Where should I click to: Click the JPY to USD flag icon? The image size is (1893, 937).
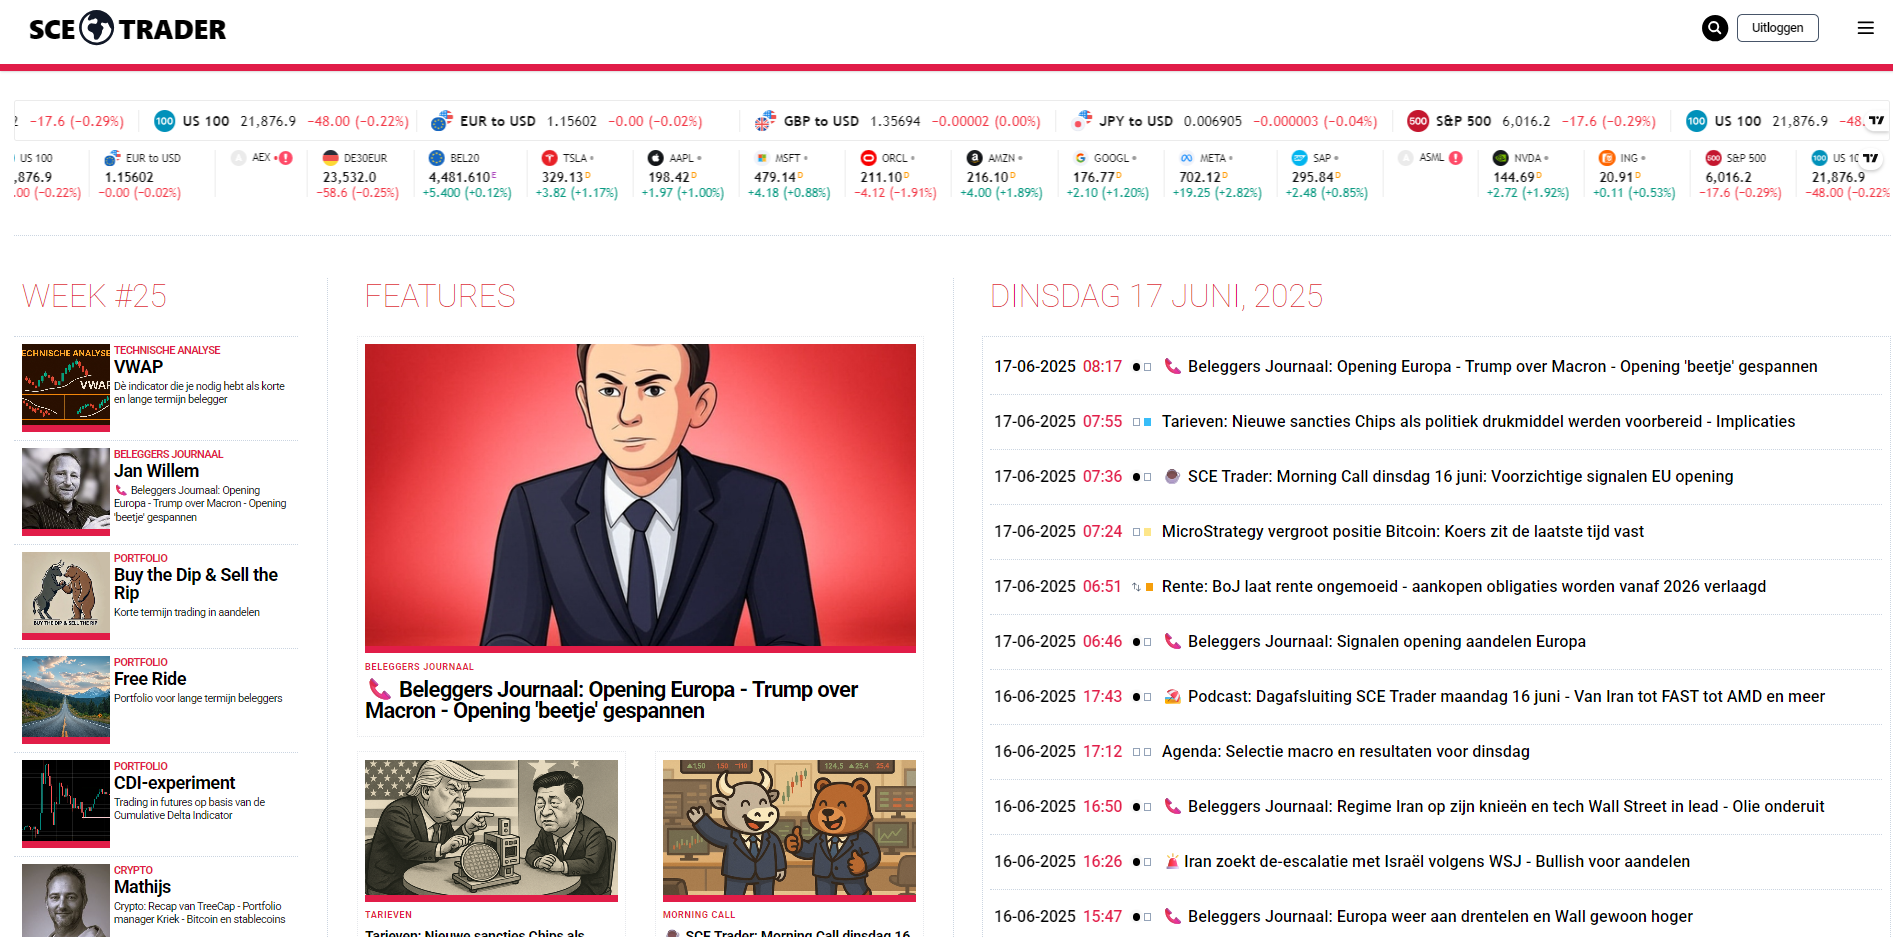1082,121
